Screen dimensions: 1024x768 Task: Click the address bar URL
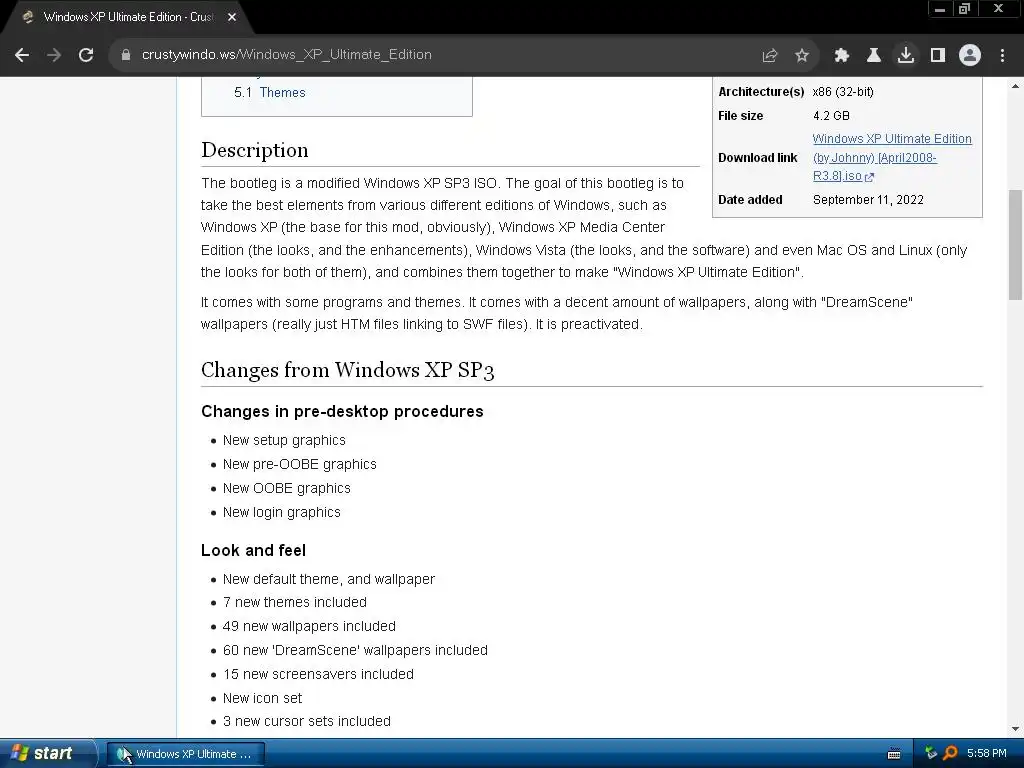pyautogui.click(x=287, y=55)
